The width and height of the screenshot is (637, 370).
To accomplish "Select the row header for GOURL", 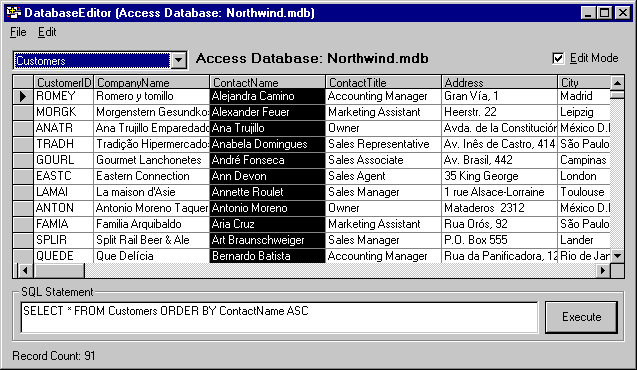I will (x=23, y=160).
